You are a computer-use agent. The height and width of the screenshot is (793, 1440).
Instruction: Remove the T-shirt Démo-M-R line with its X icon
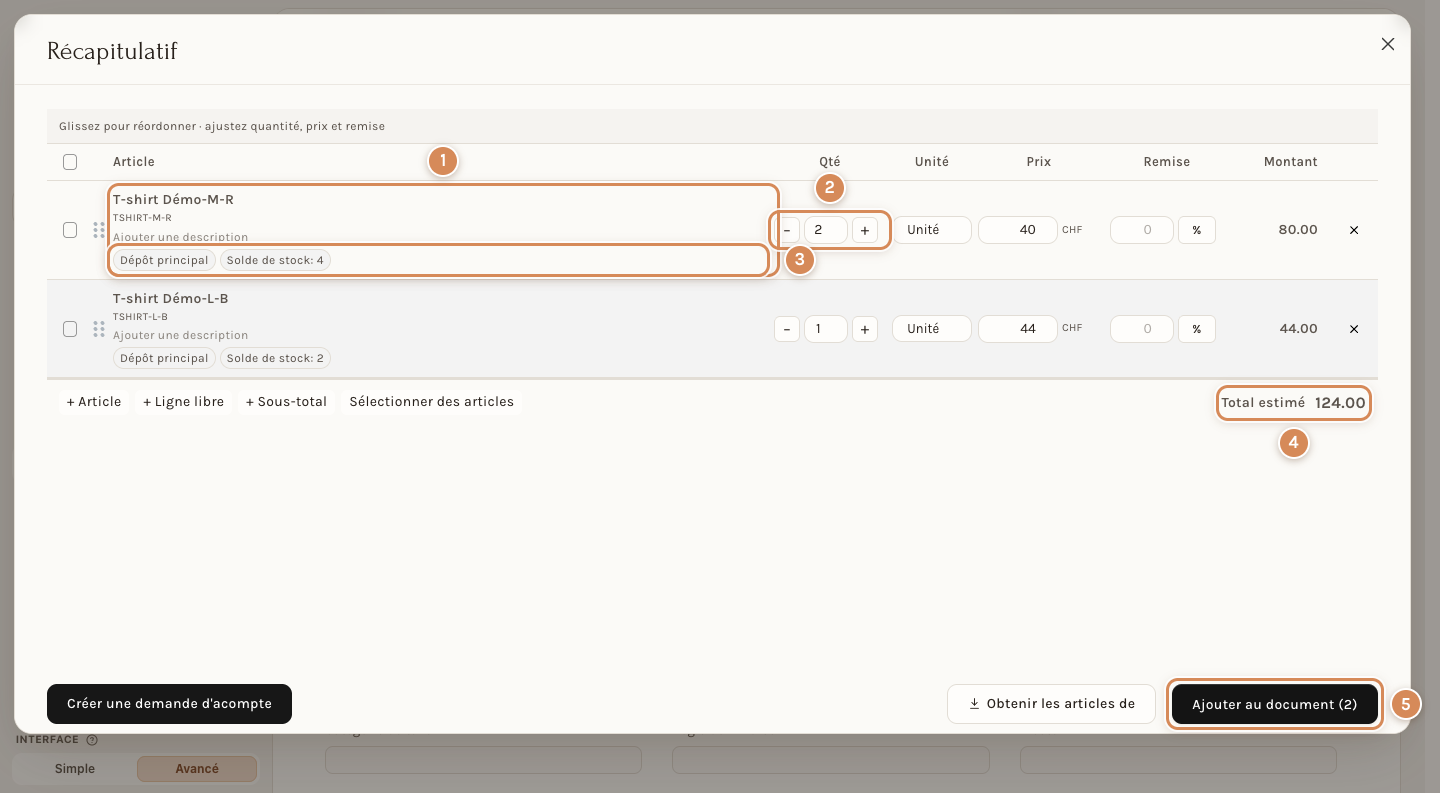click(1354, 230)
